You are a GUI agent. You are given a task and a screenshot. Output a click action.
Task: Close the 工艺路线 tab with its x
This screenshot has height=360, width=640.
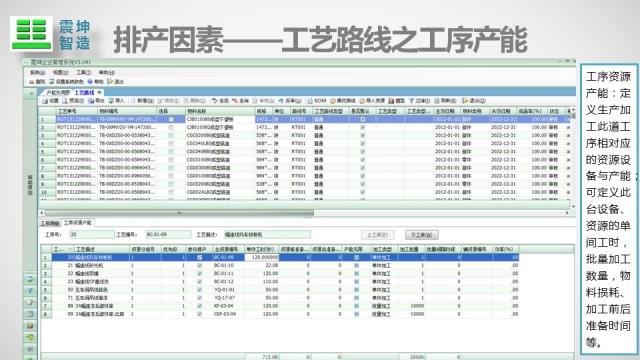tap(99, 93)
